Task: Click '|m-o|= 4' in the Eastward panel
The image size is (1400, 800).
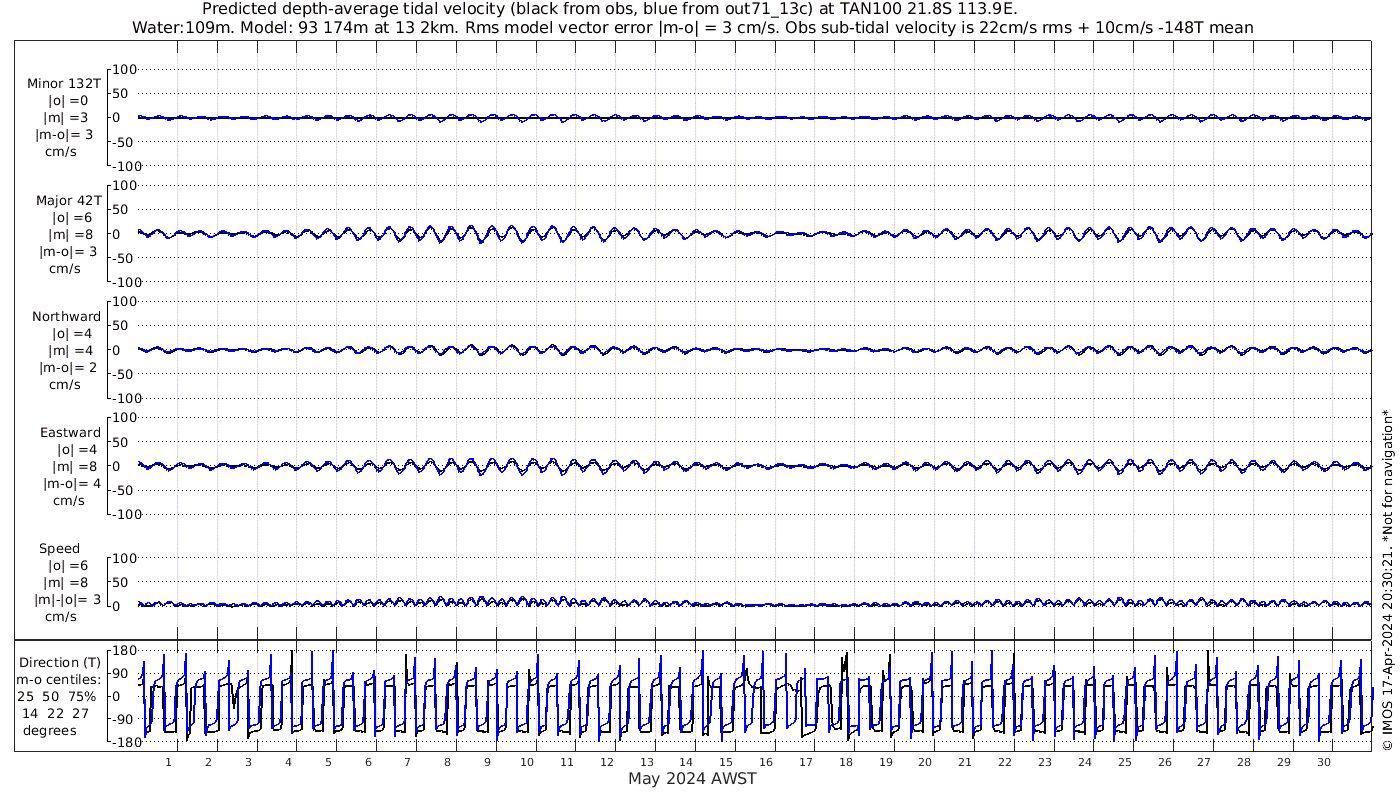Action: coord(72,483)
